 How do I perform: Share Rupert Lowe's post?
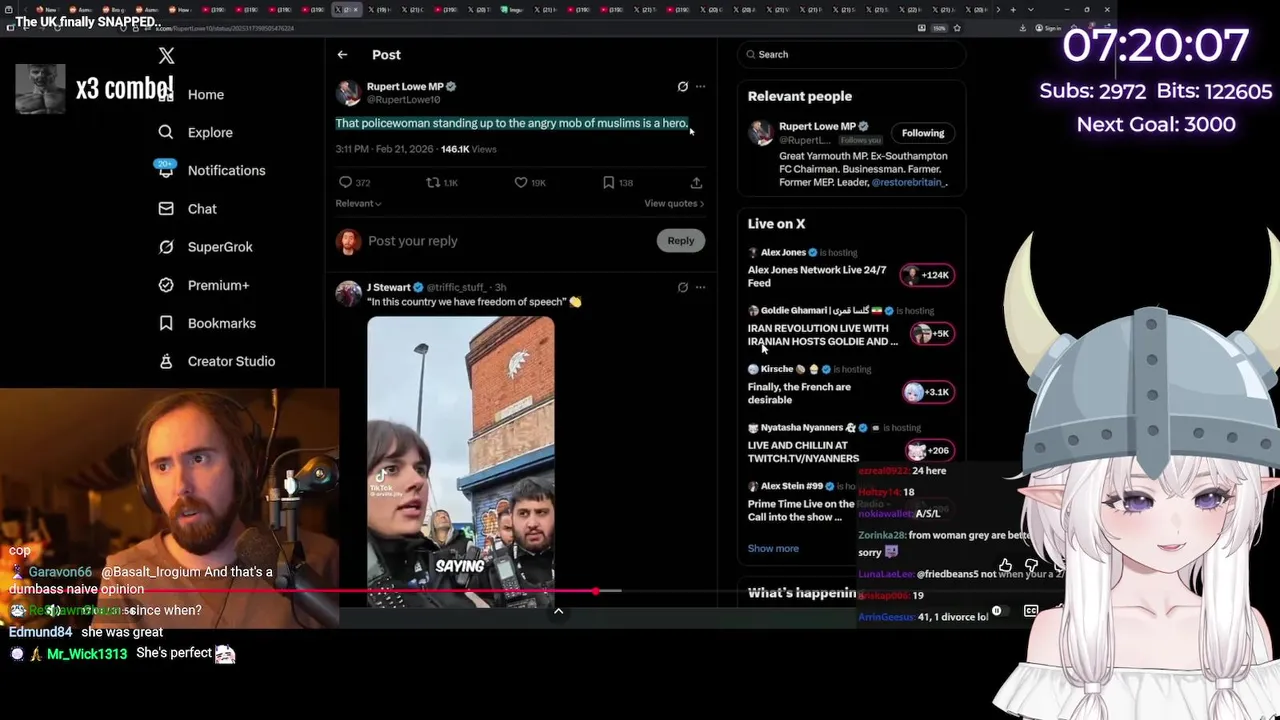point(696,183)
